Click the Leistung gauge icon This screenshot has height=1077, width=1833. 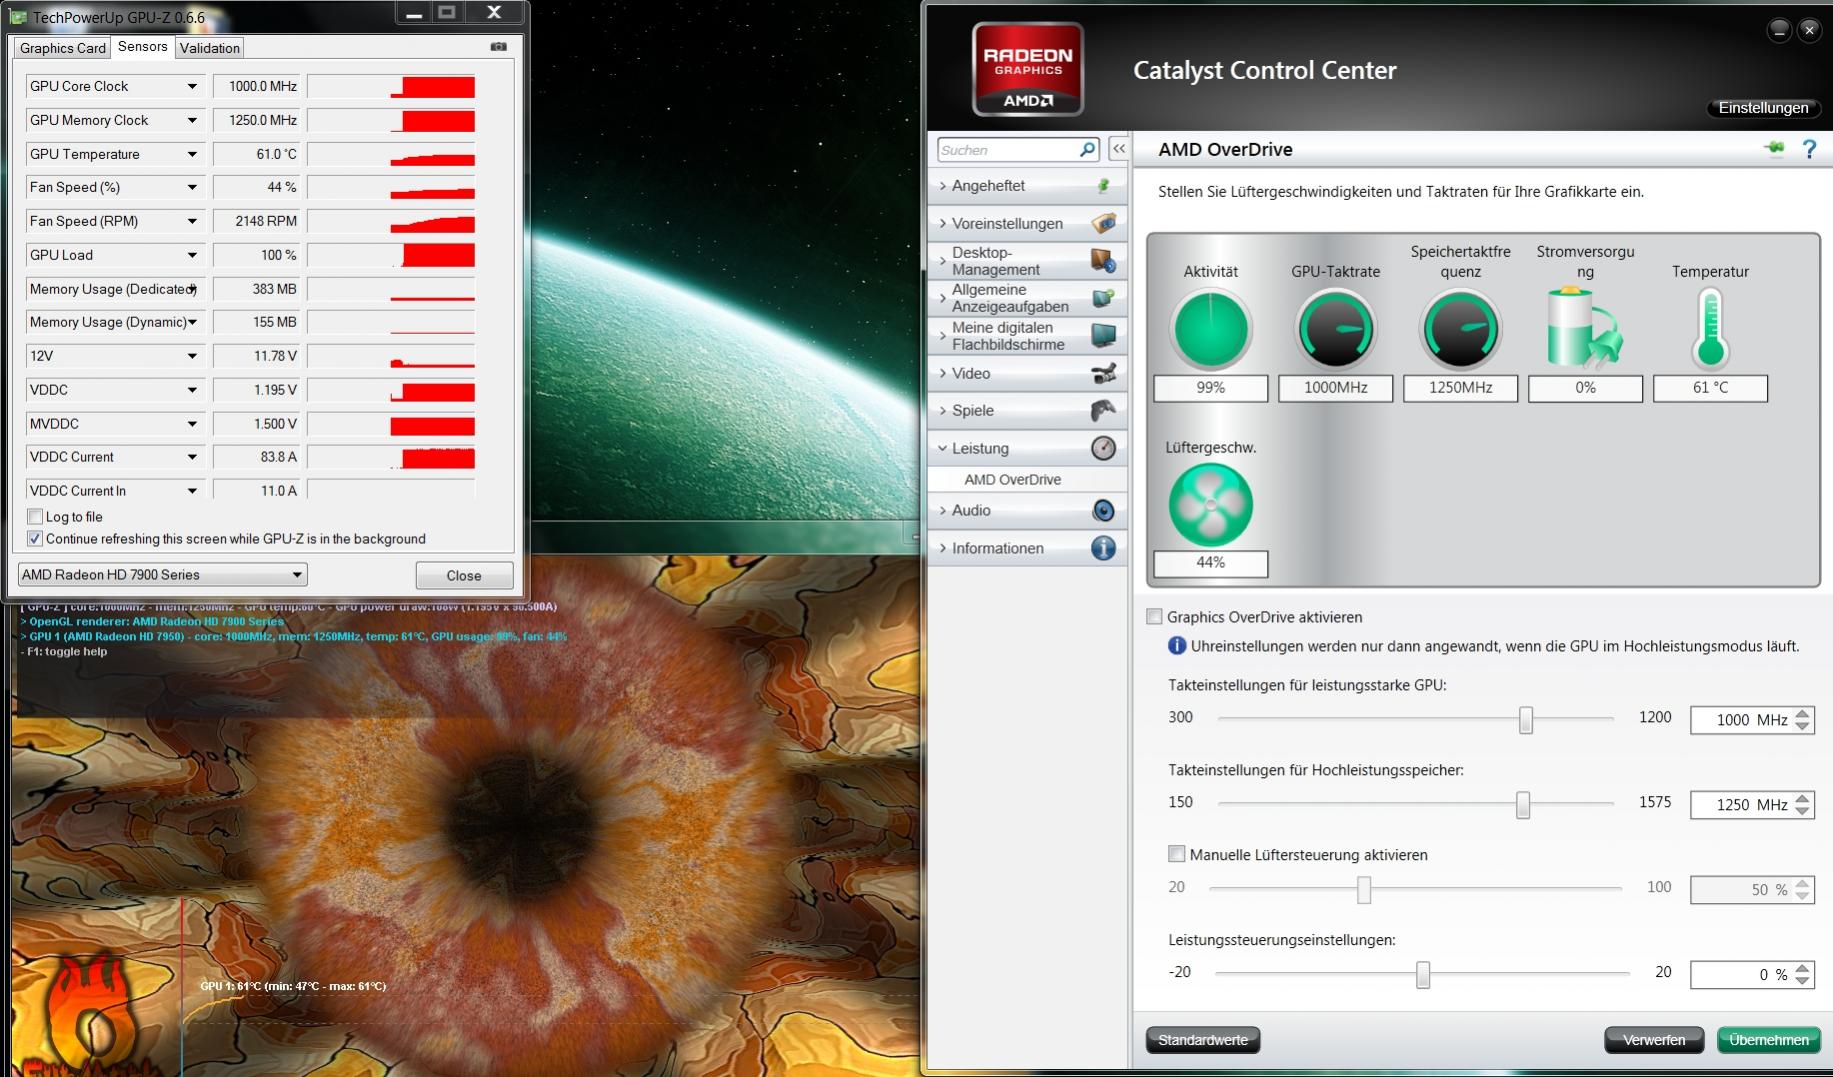[1104, 448]
